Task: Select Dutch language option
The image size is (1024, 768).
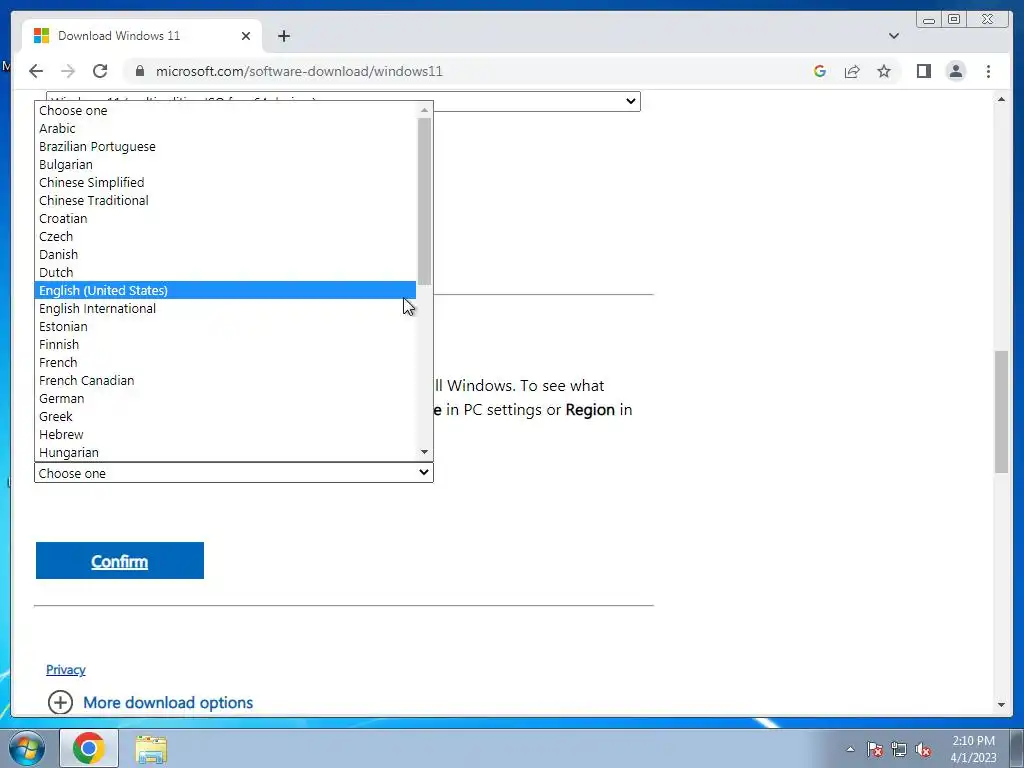Action: tap(225, 272)
